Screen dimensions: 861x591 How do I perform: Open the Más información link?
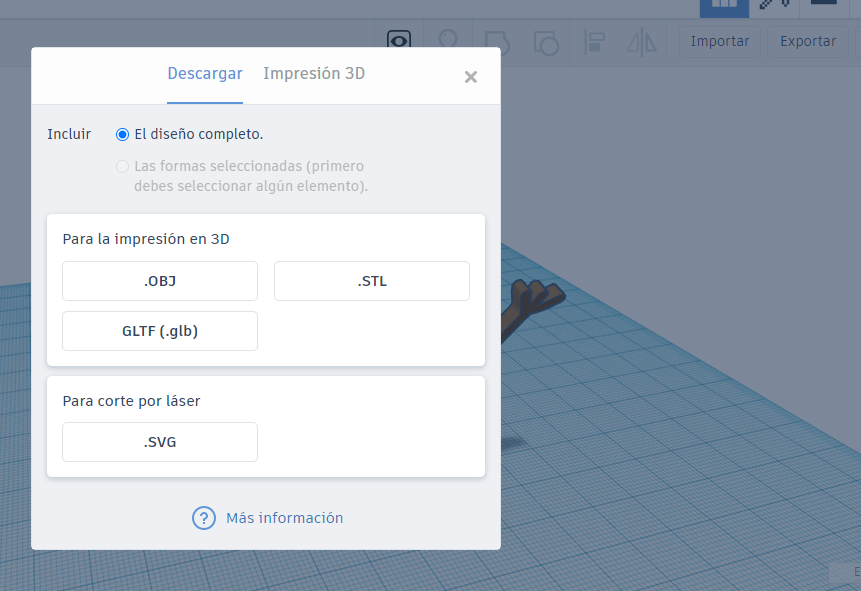click(x=284, y=518)
